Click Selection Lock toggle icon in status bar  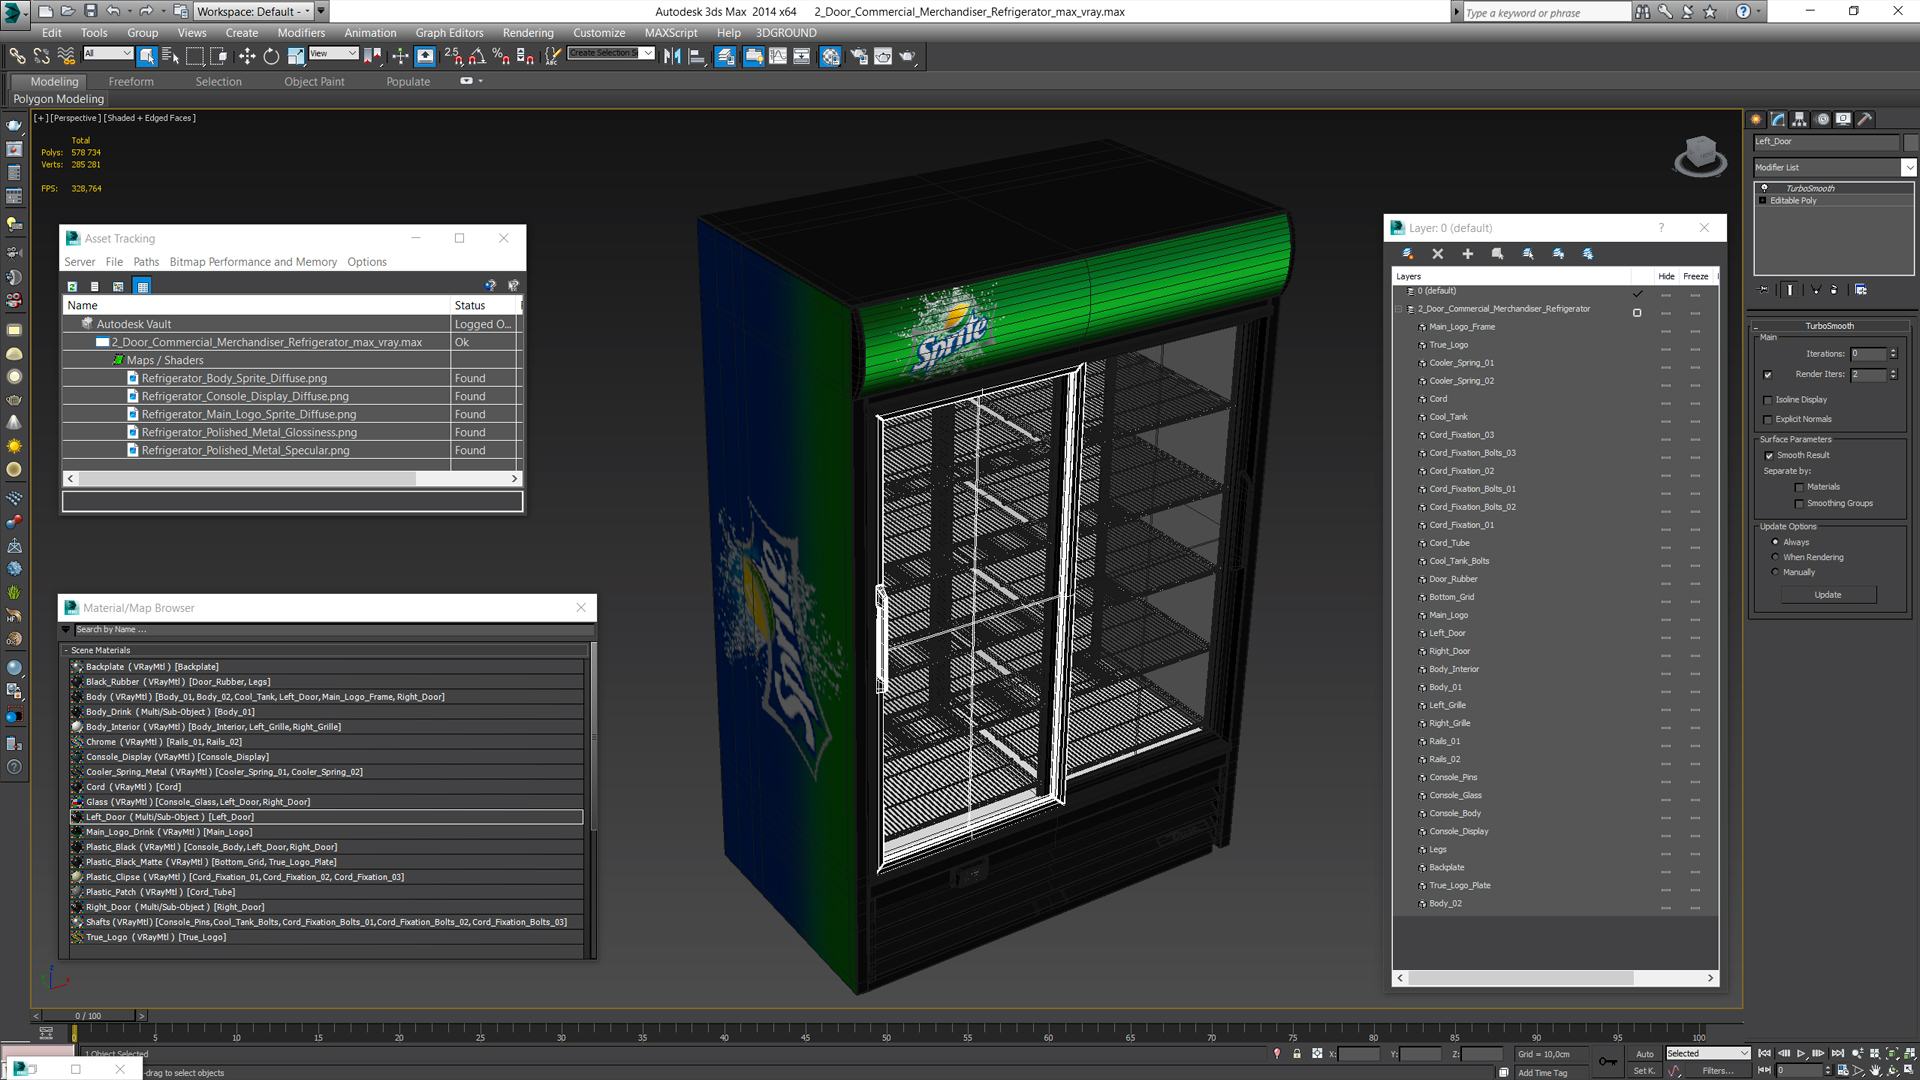point(1297,1053)
